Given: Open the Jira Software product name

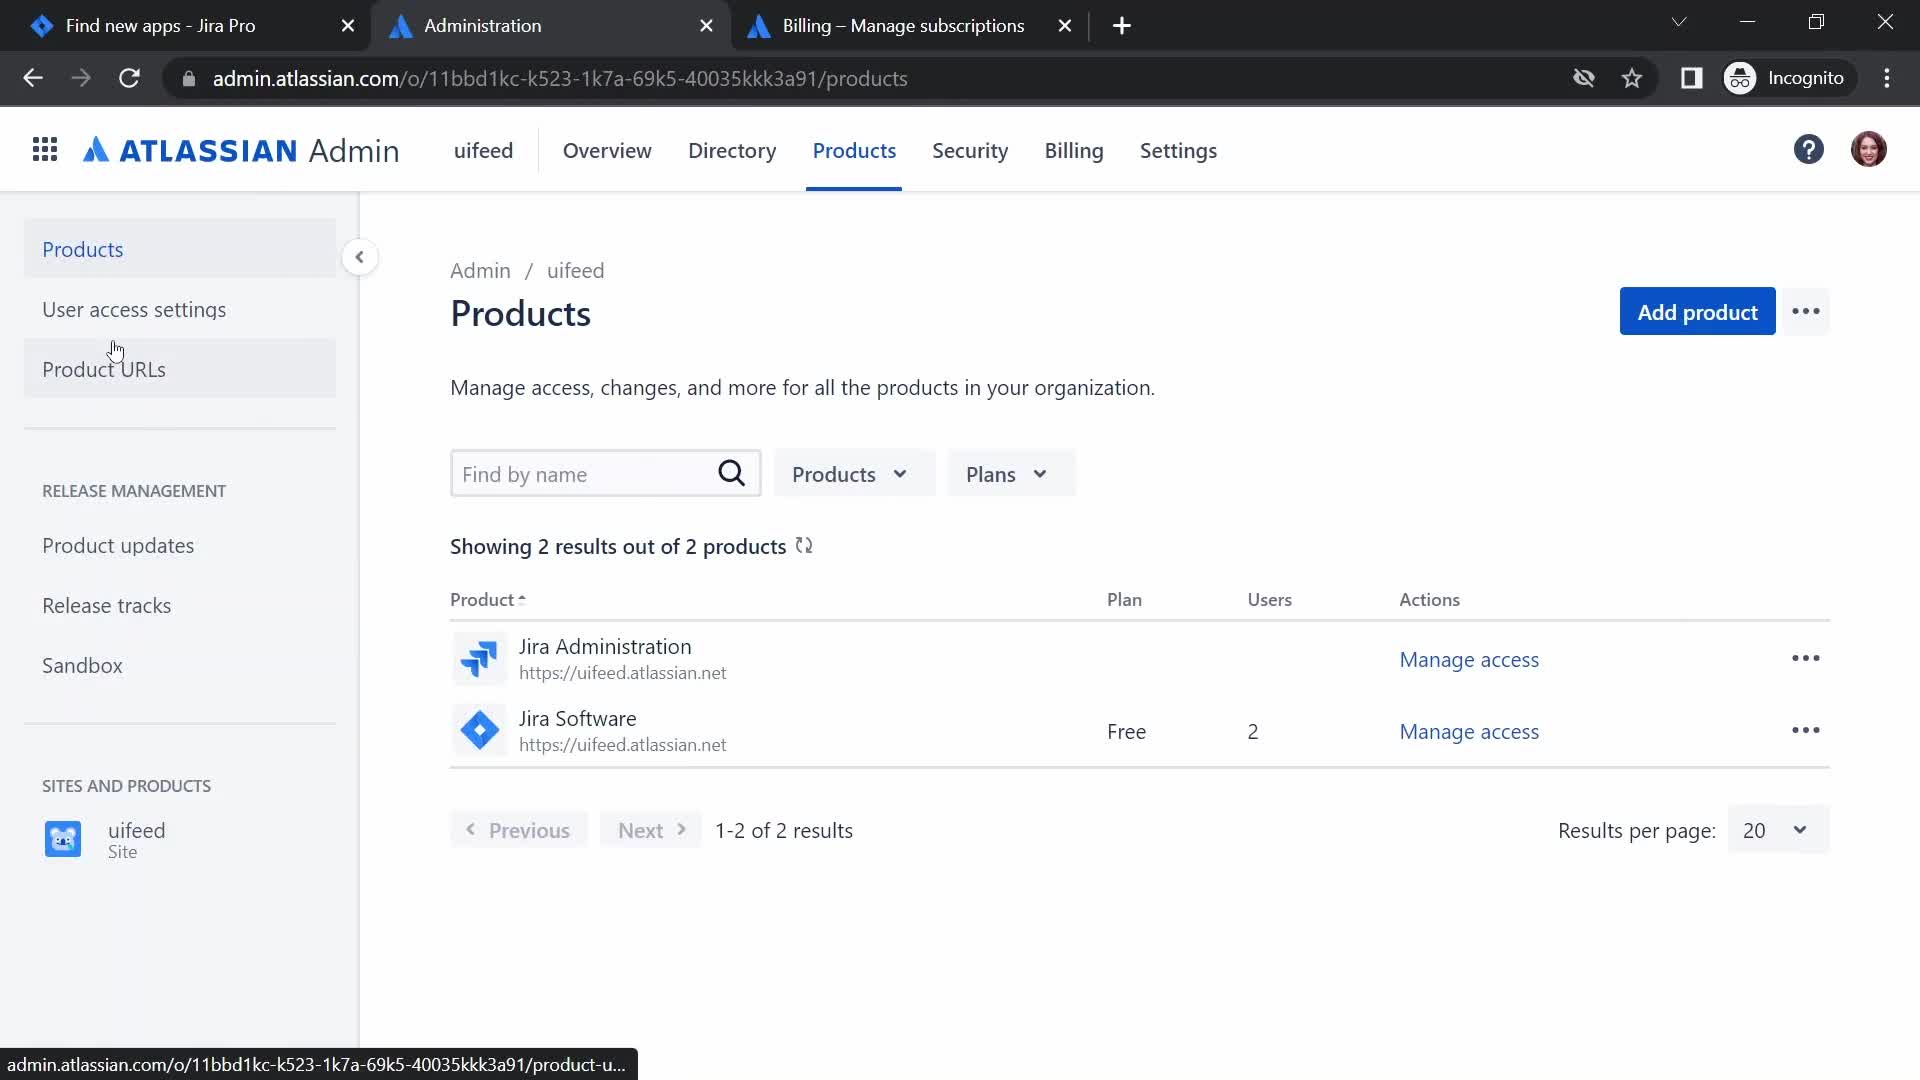Looking at the screenshot, I should pyautogui.click(x=577, y=719).
